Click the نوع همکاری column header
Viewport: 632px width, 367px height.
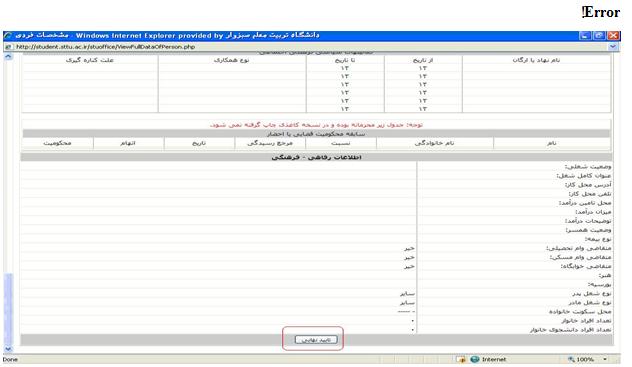tap(231, 60)
